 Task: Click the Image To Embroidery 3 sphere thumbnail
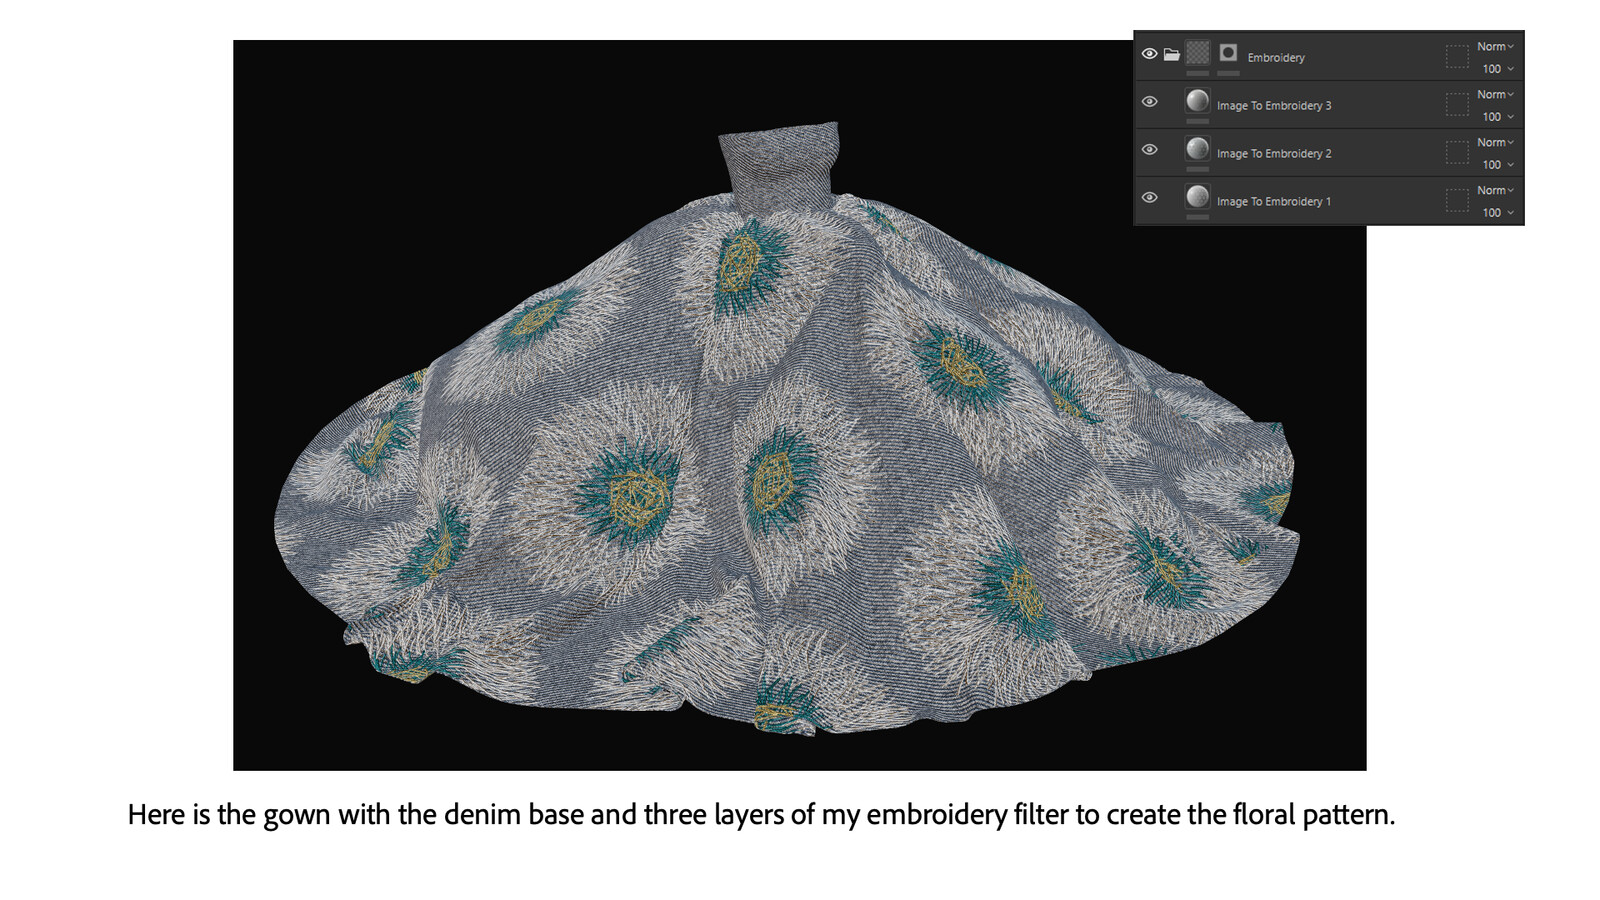coord(1197,101)
